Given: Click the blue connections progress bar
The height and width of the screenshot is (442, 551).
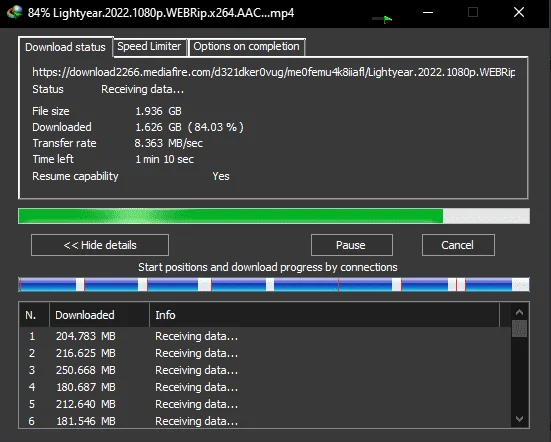Looking at the screenshot, I should (x=274, y=285).
